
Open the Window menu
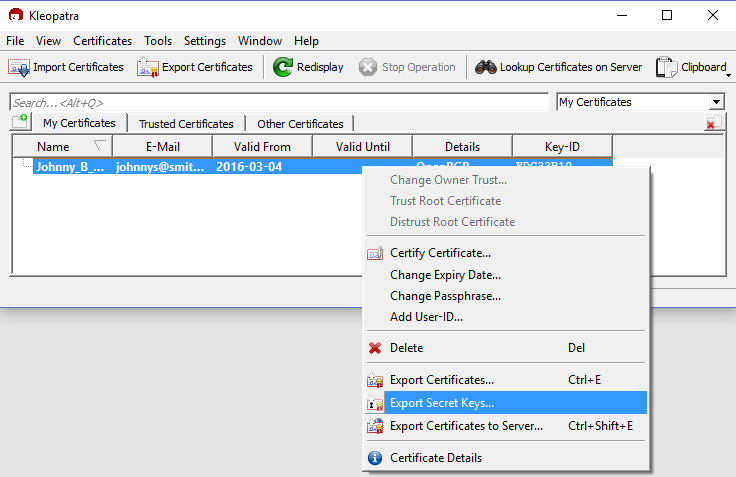(260, 41)
